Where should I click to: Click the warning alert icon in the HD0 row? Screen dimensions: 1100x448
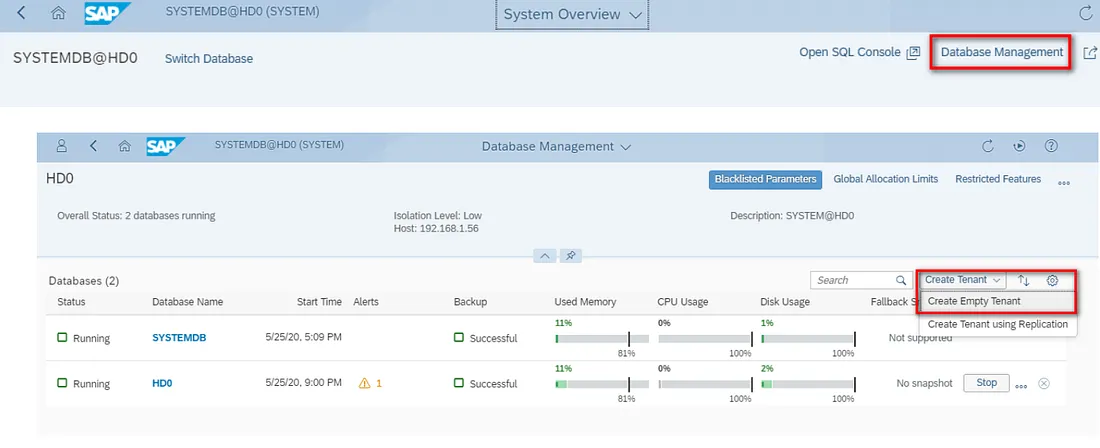tap(364, 383)
